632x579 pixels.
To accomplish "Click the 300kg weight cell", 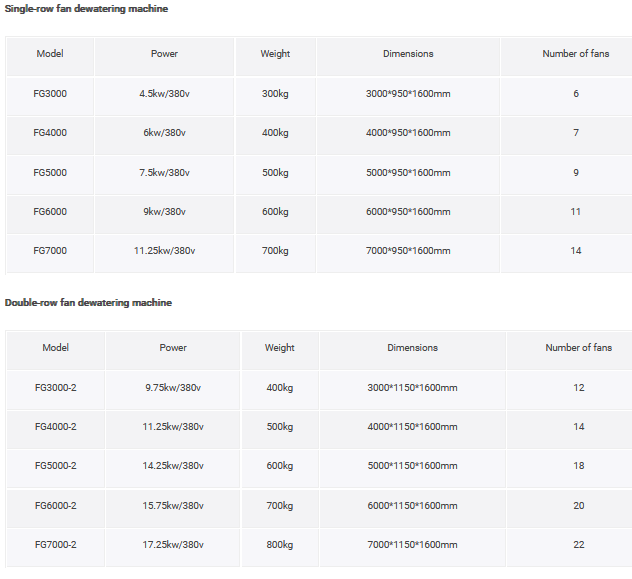I will [275, 93].
